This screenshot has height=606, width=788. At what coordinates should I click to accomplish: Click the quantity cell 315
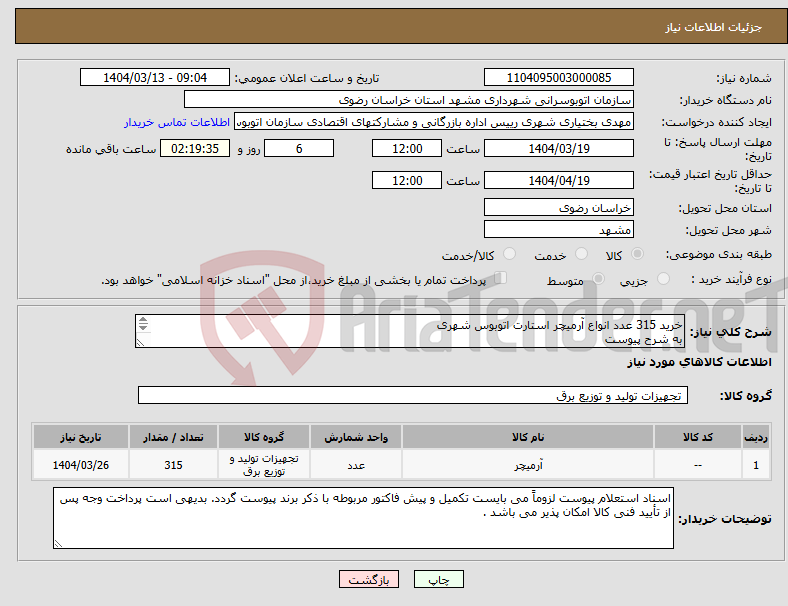tap(173, 465)
